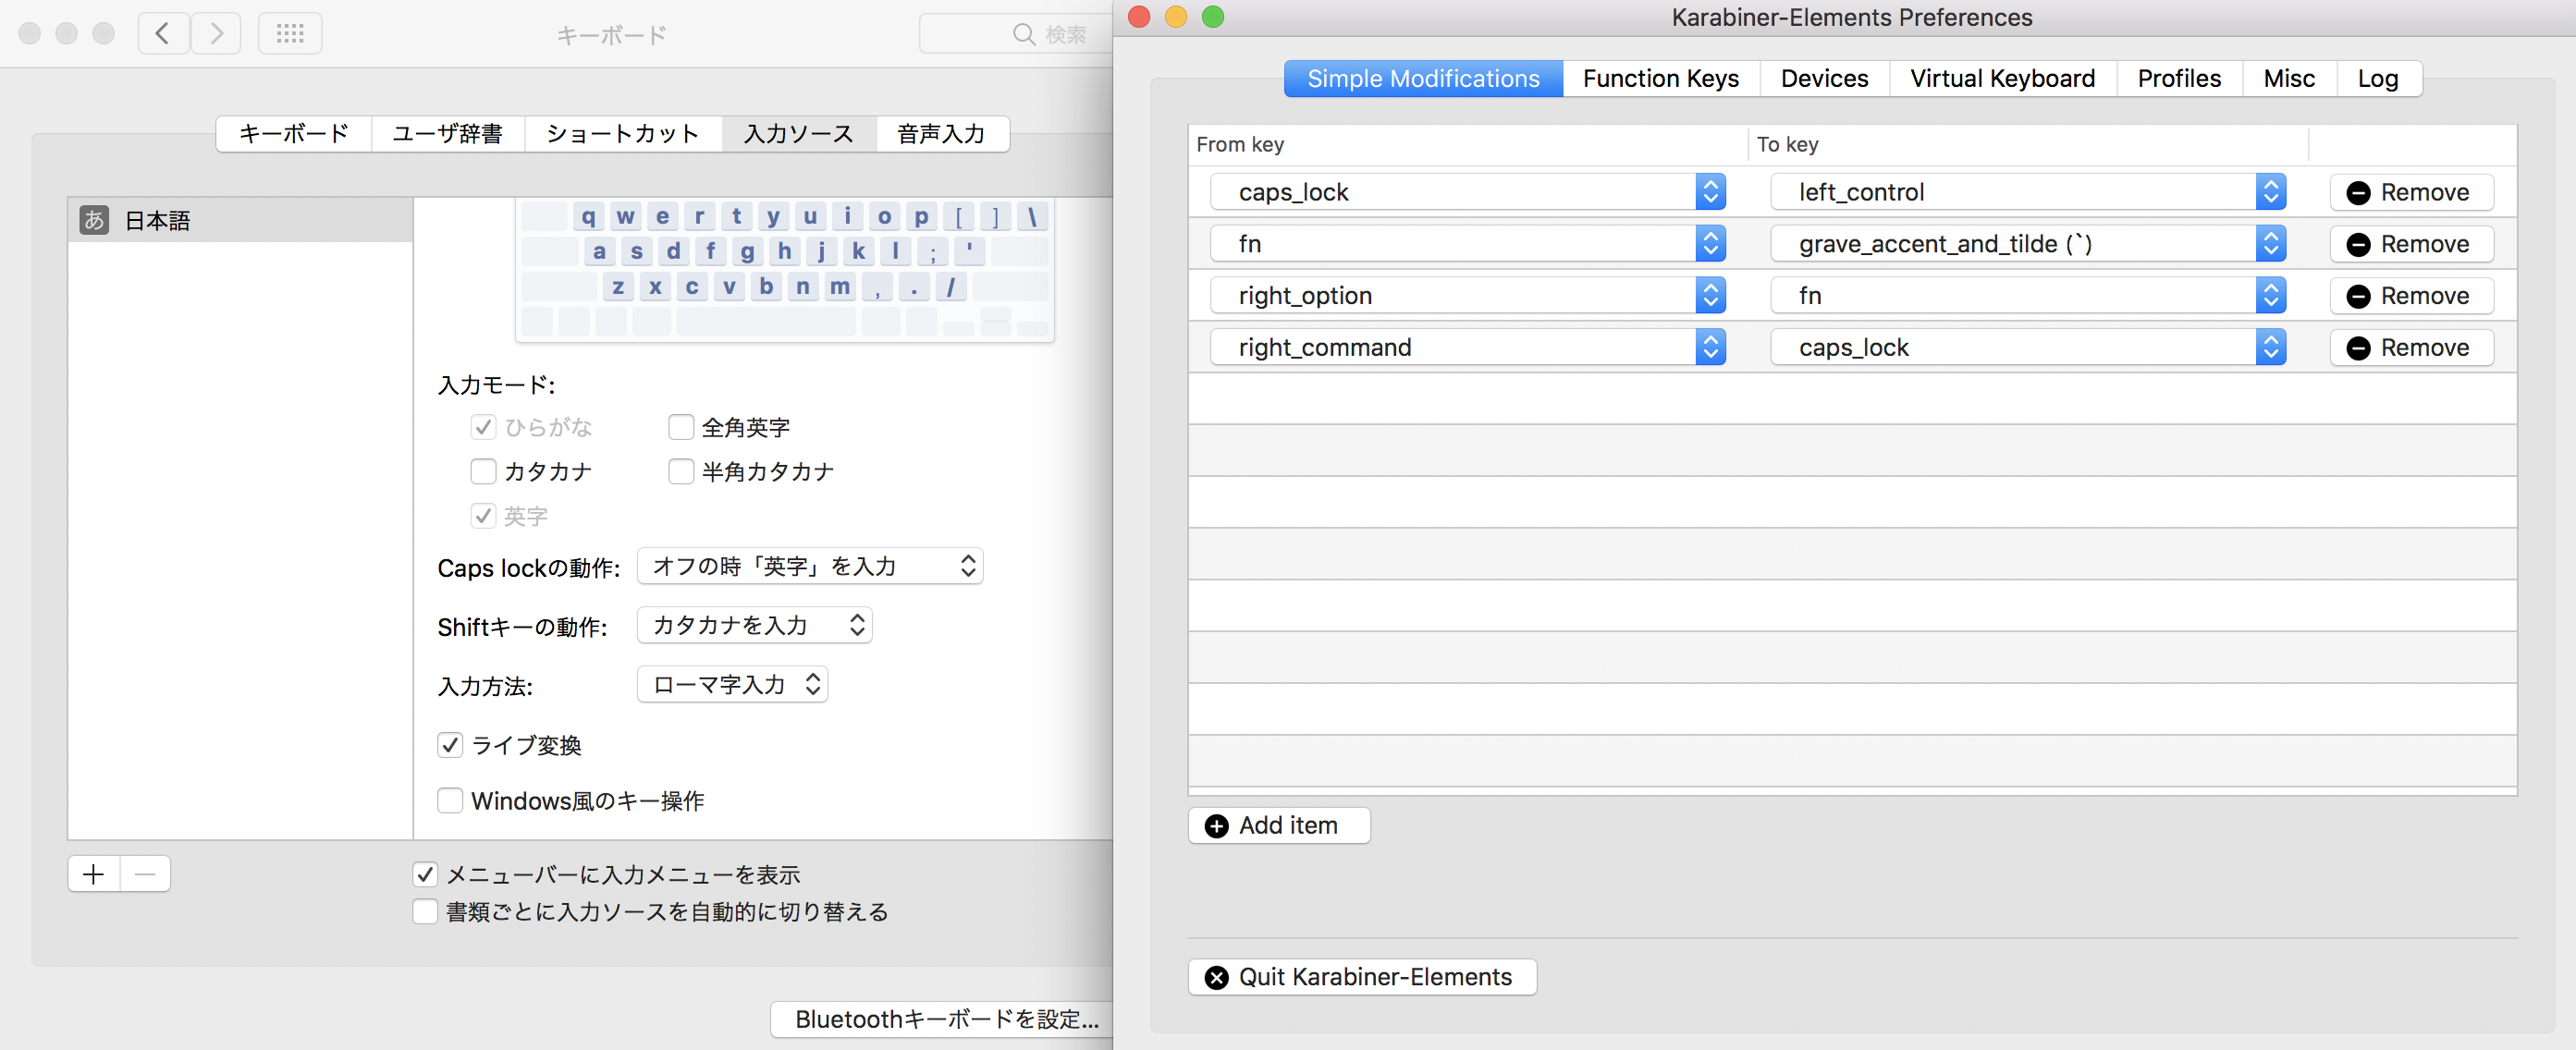Screen dimensions: 2576x1050
Task: Toggle the 英字 checkbox
Action: tap(483, 516)
